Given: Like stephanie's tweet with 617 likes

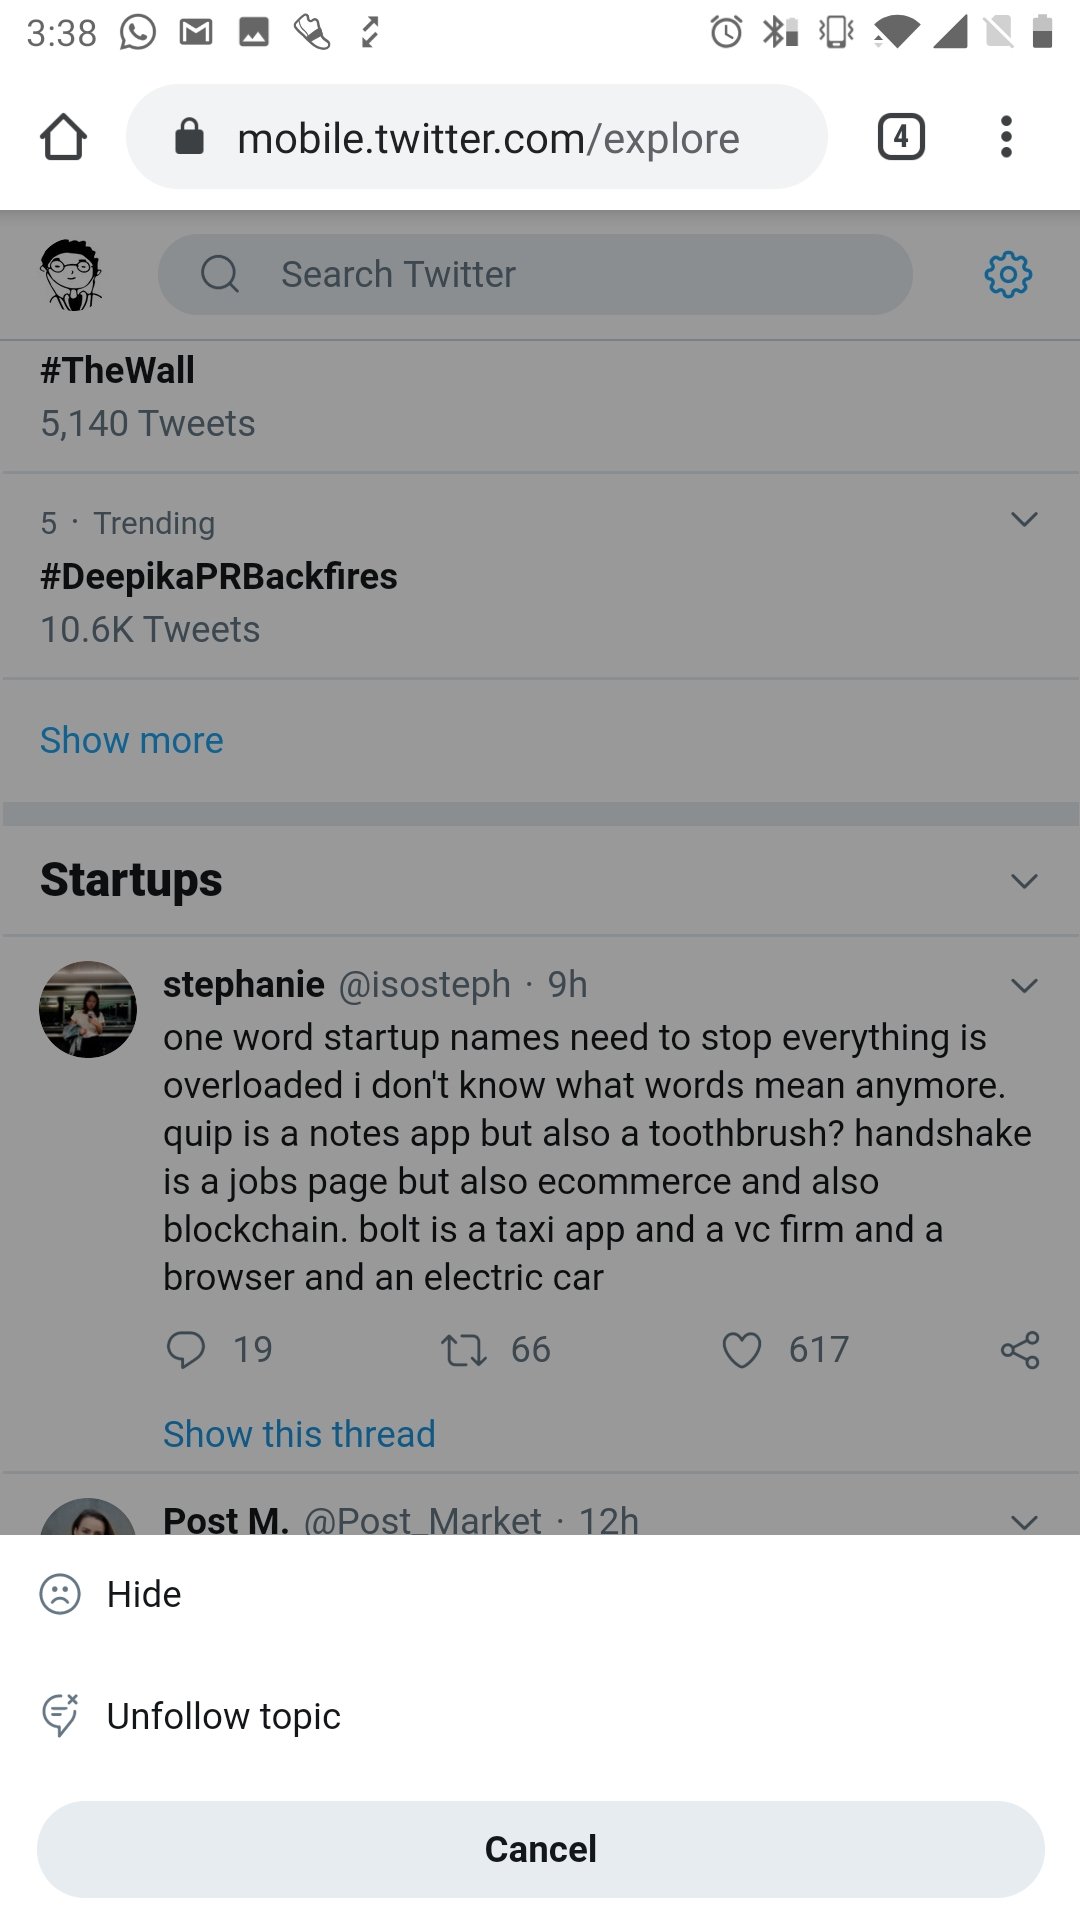Looking at the screenshot, I should (x=742, y=1349).
